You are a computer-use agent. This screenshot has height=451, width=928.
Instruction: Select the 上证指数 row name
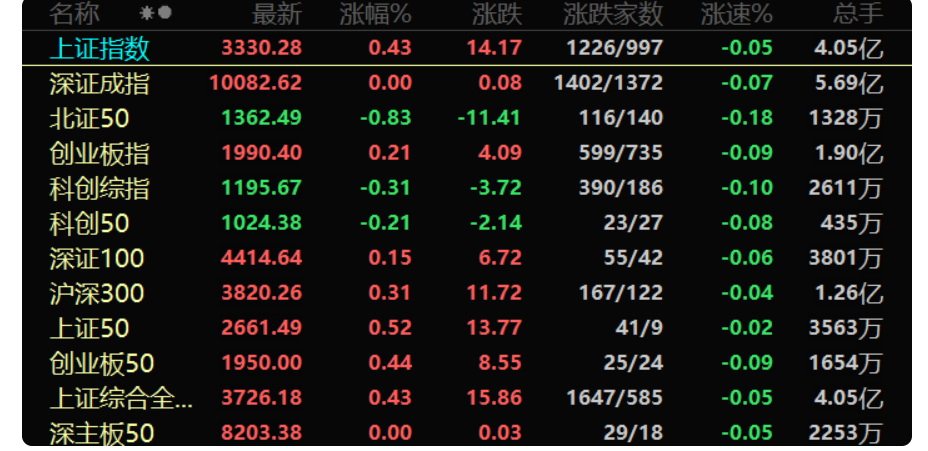pos(99,48)
